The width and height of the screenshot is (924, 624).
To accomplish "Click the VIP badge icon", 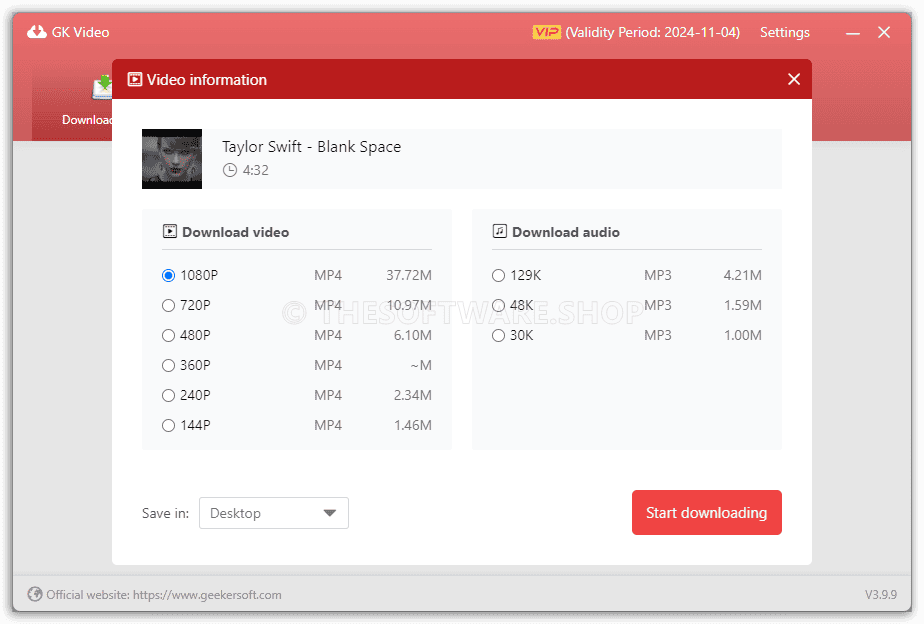I will (546, 32).
